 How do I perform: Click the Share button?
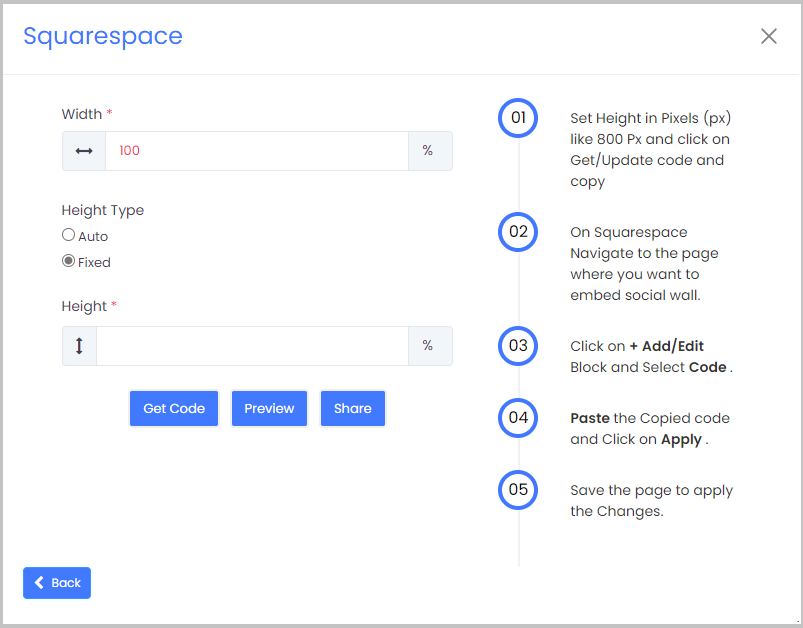353,409
